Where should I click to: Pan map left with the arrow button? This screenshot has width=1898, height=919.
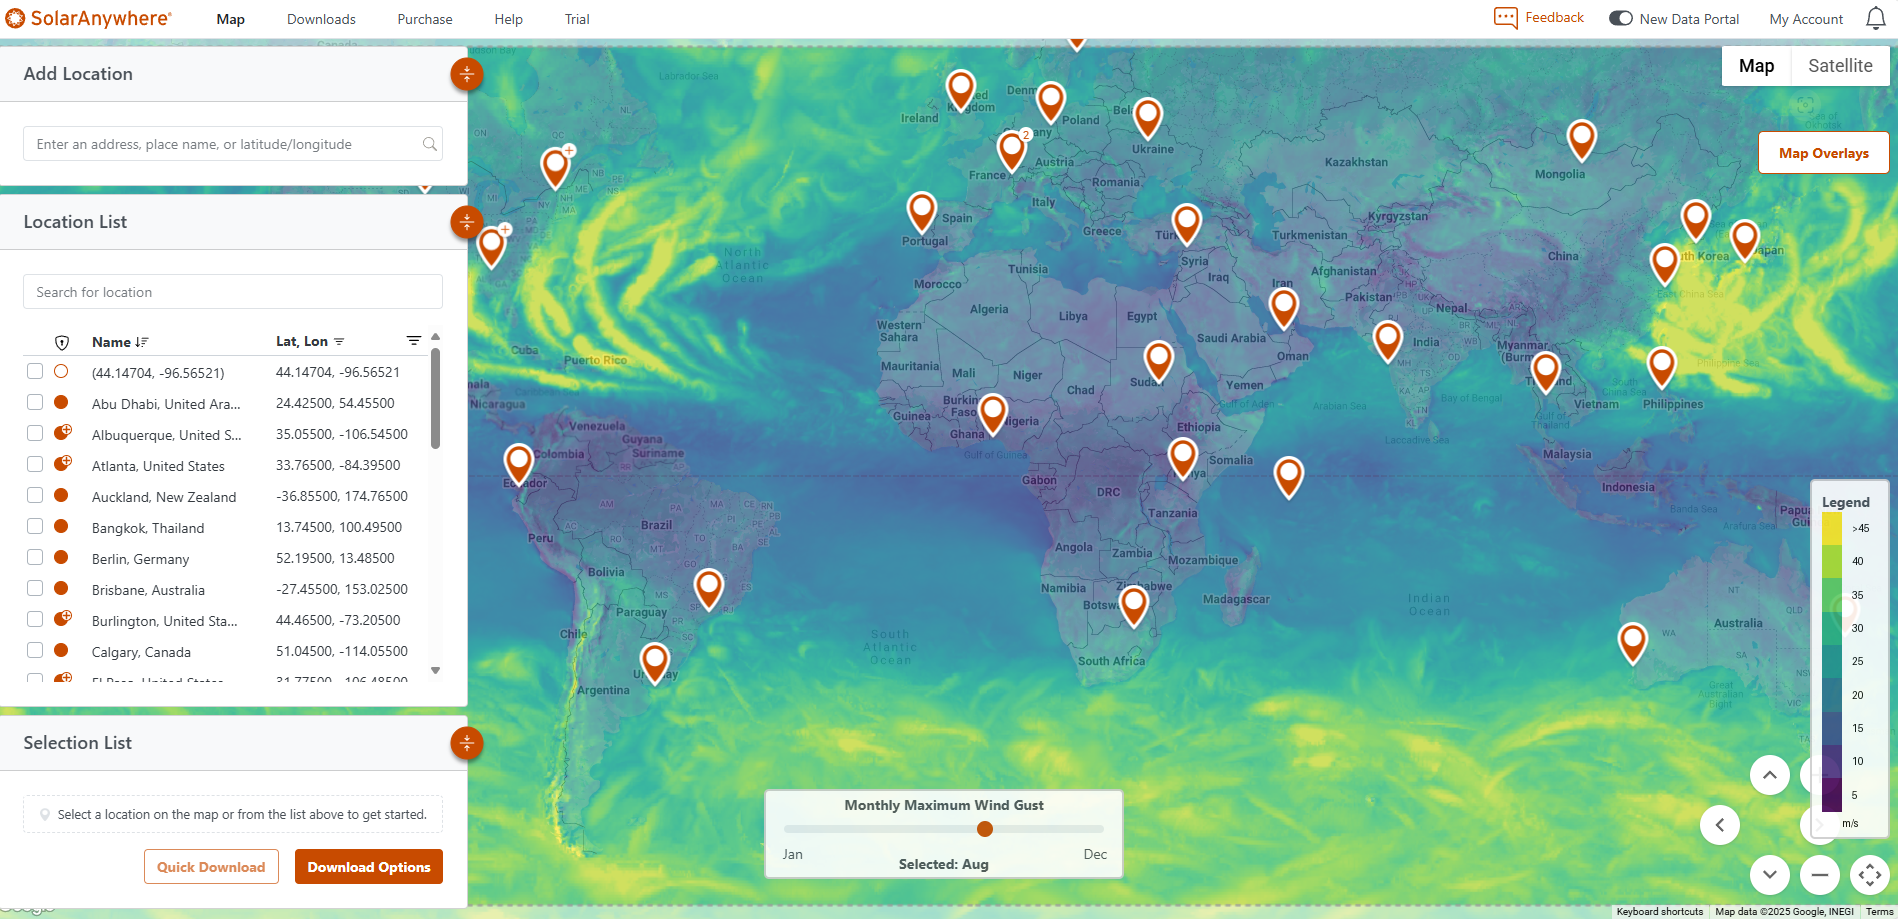[x=1719, y=825]
